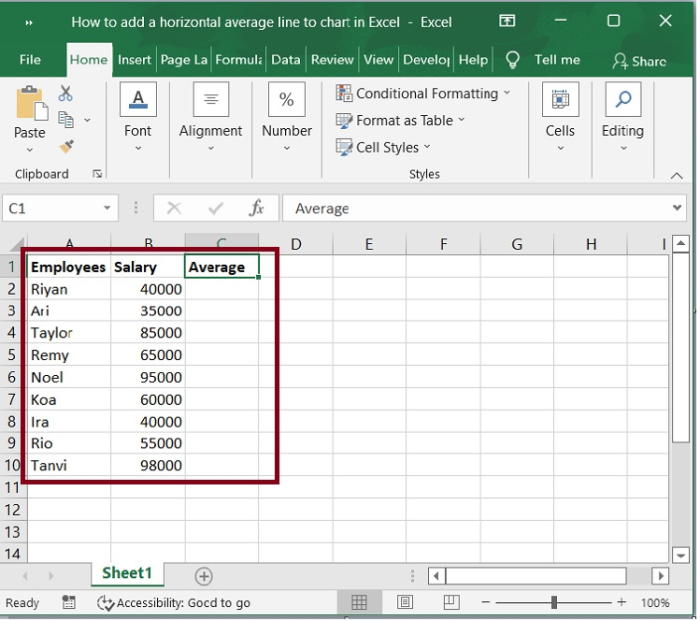Click the zoom slider handle
This screenshot has height=621, width=700.
click(x=554, y=602)
